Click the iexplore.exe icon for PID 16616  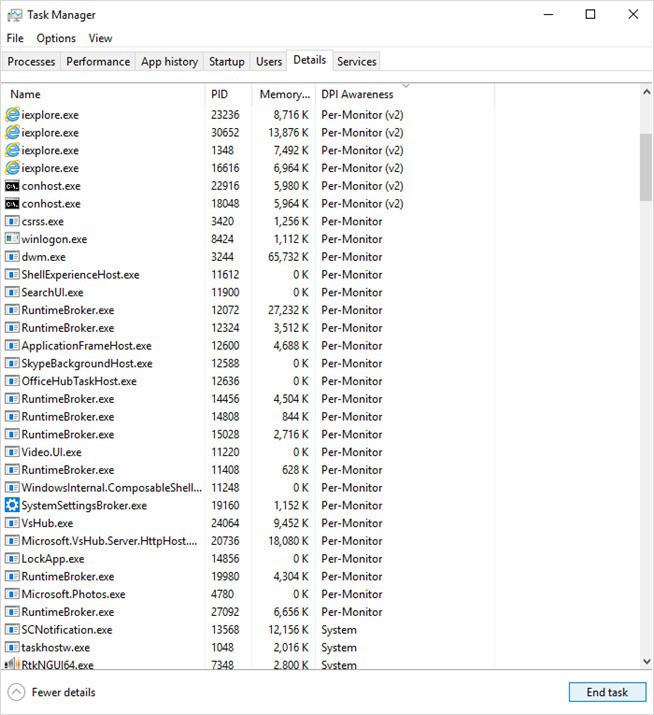pos(12,168)
